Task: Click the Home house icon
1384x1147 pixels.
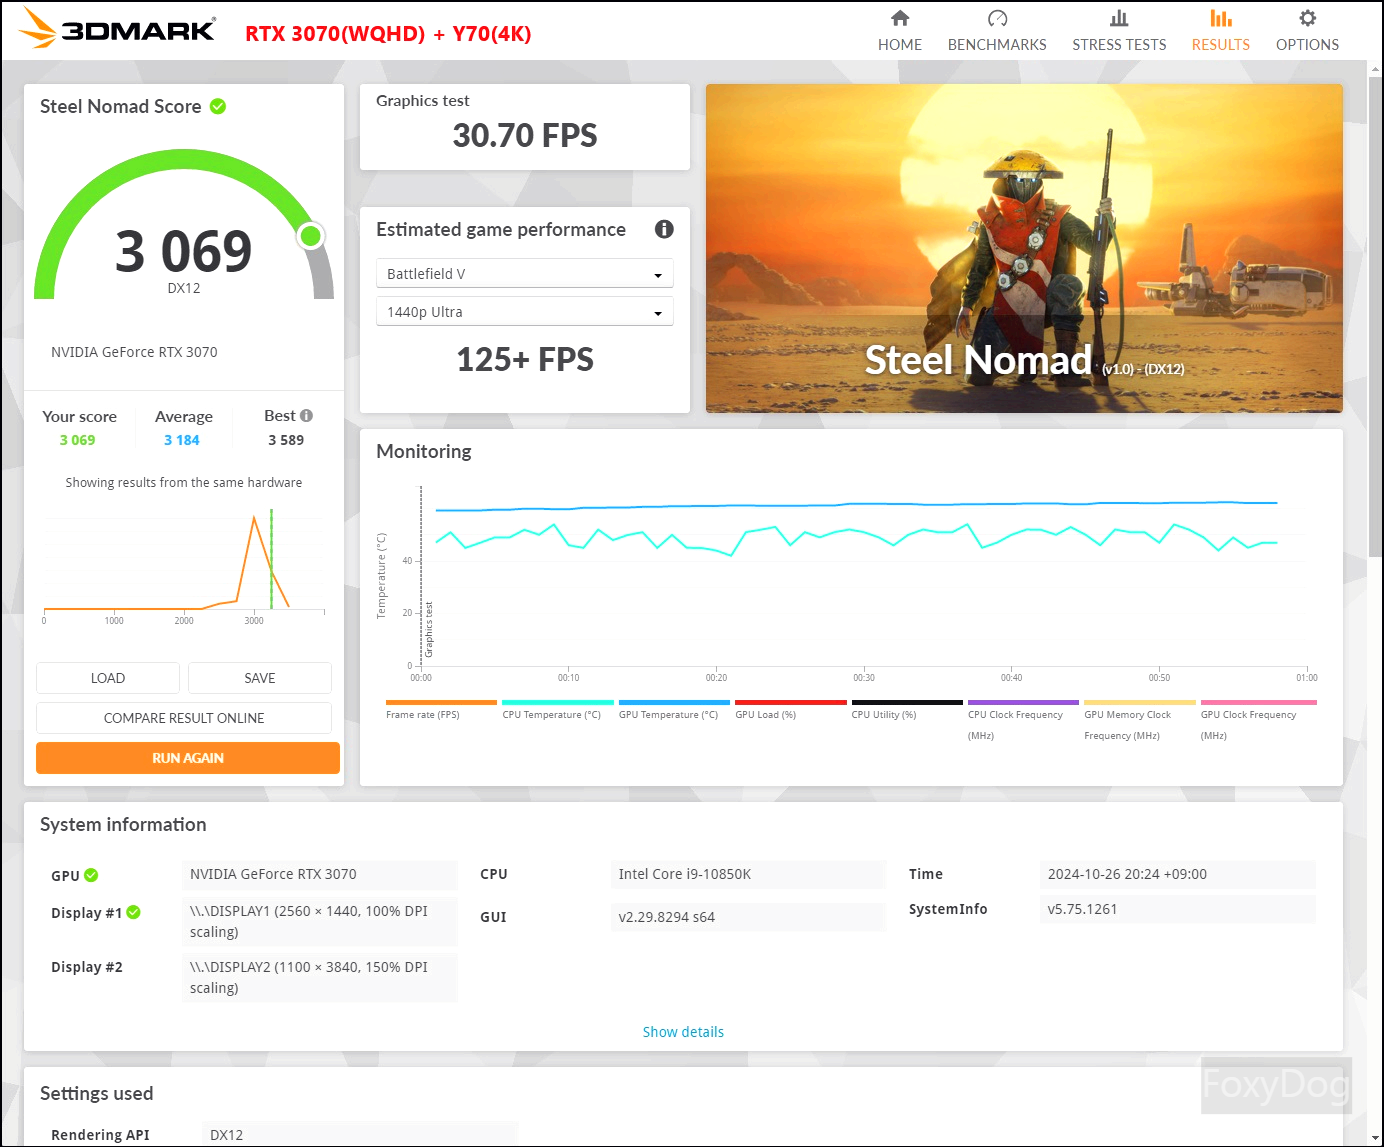Action: coord(900,18)
